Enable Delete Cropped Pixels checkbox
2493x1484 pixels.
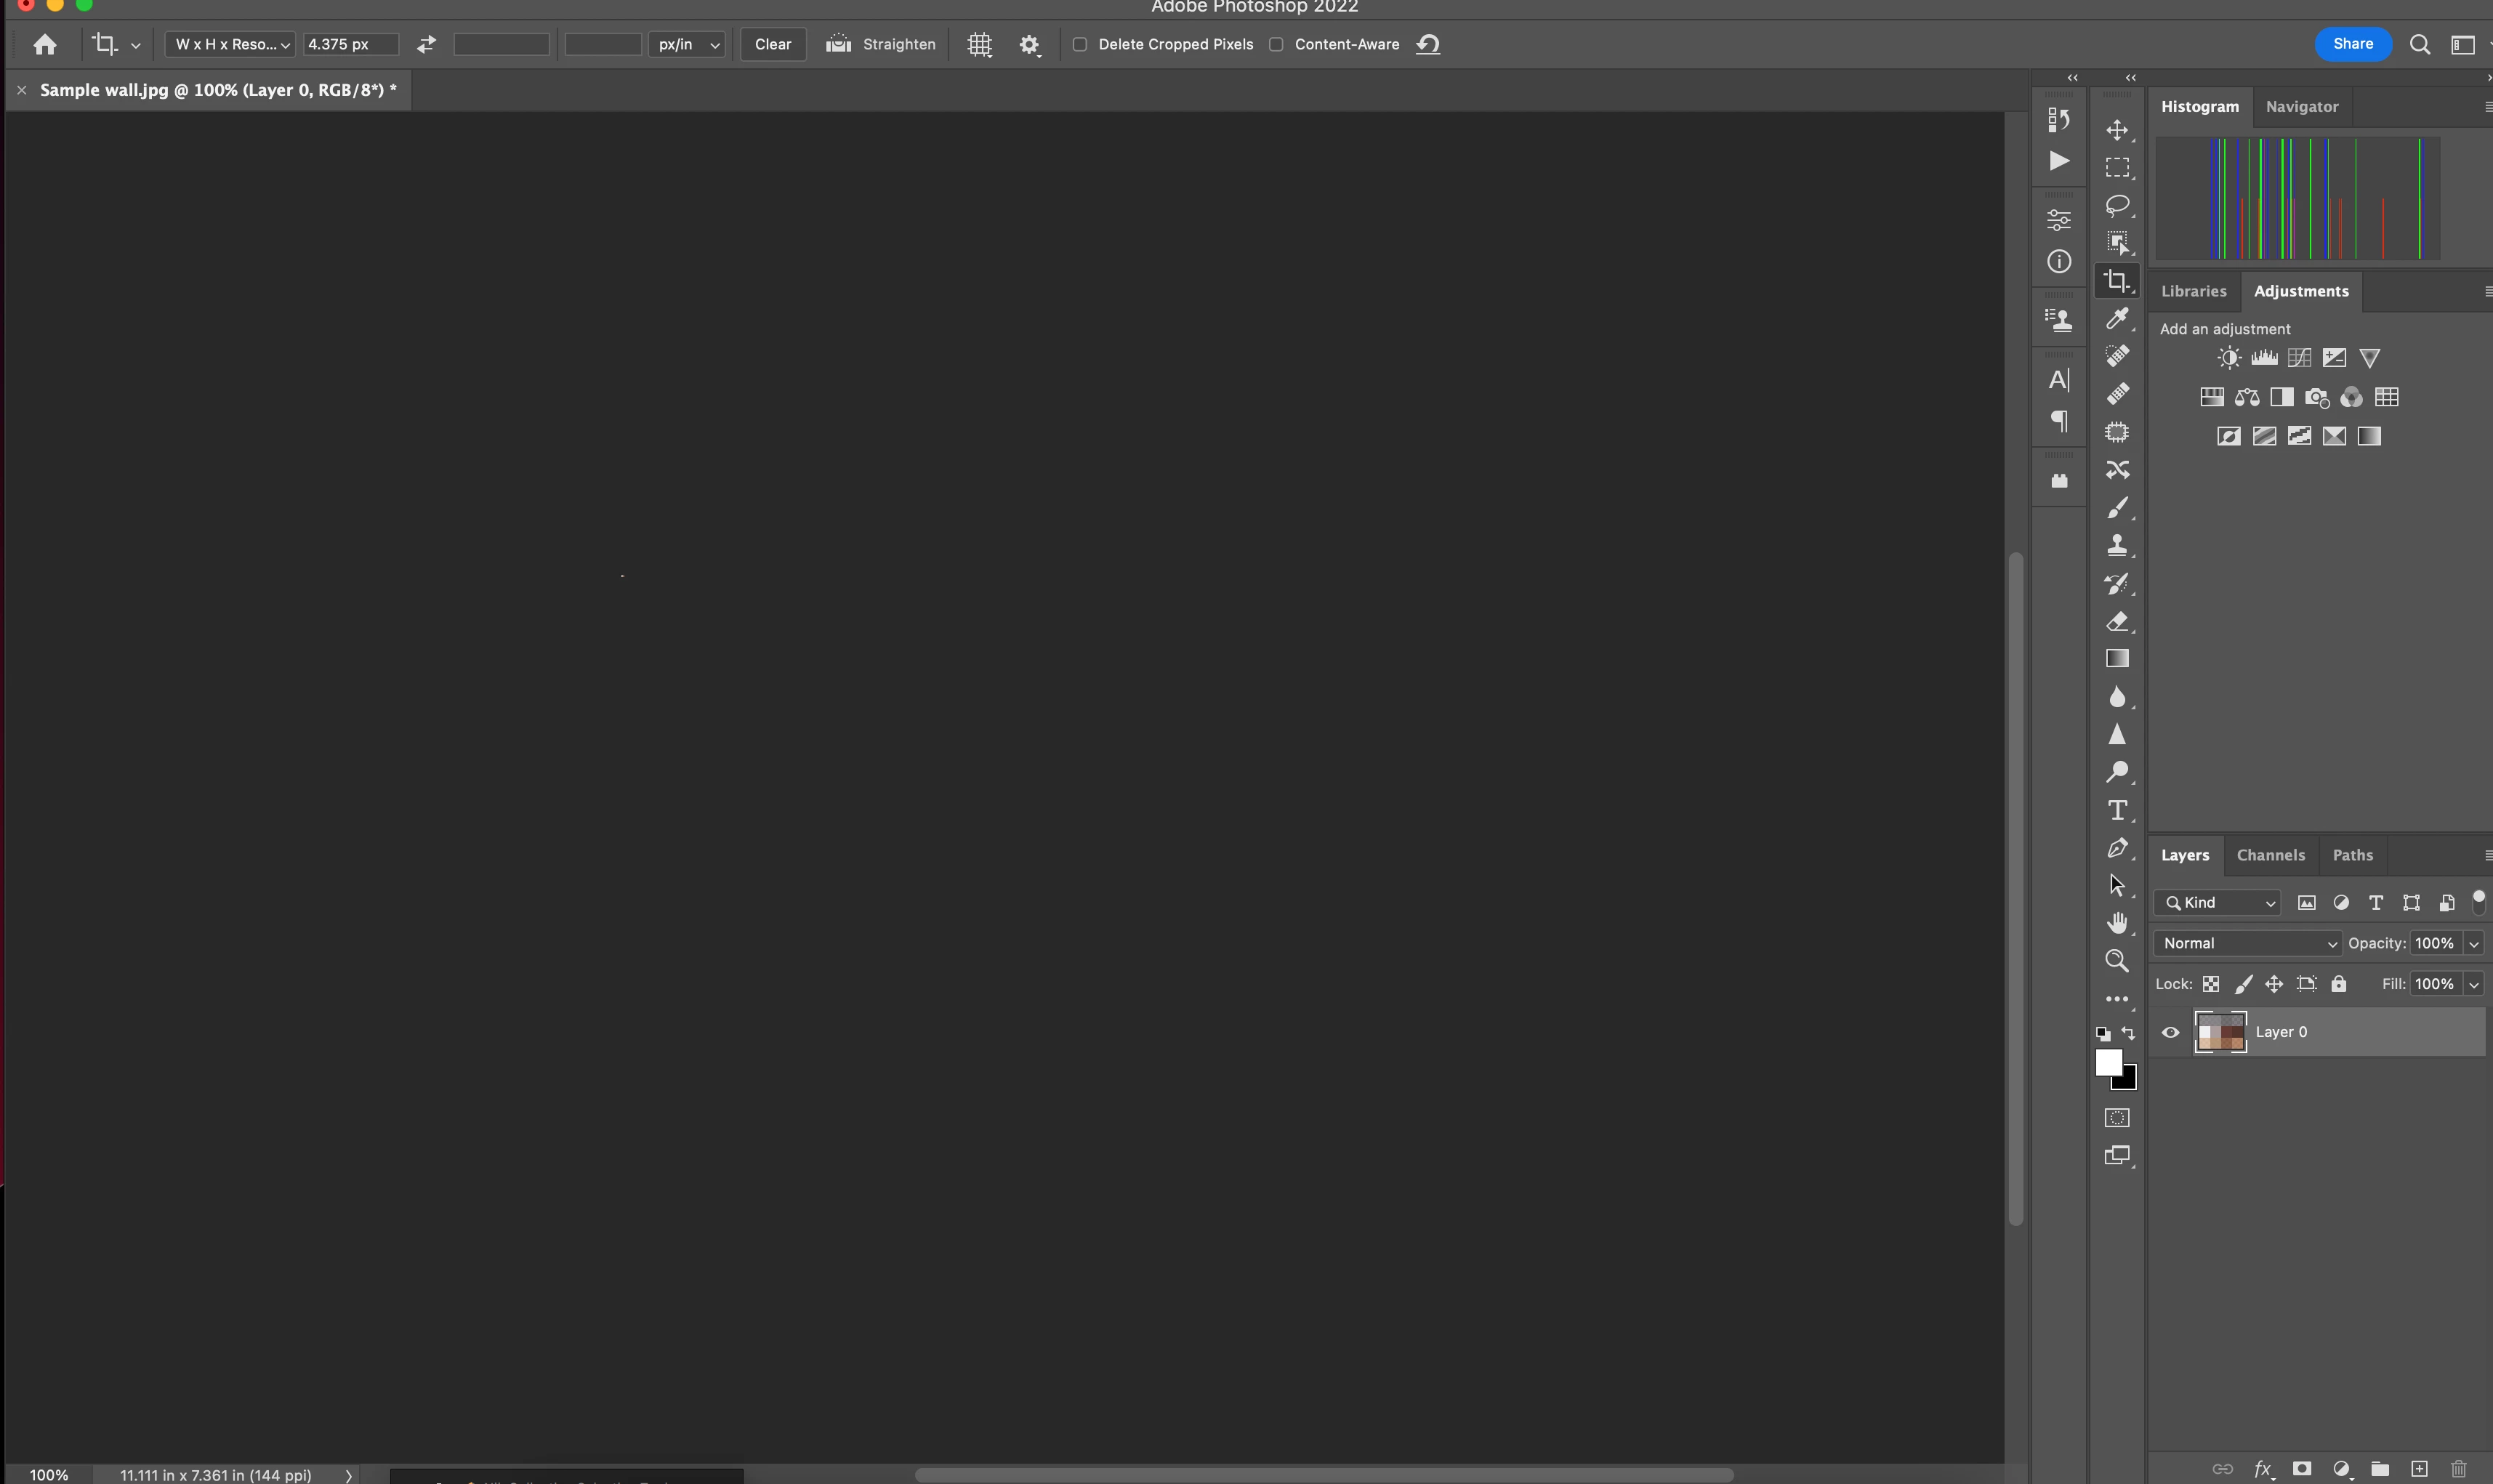point(1080,44)
